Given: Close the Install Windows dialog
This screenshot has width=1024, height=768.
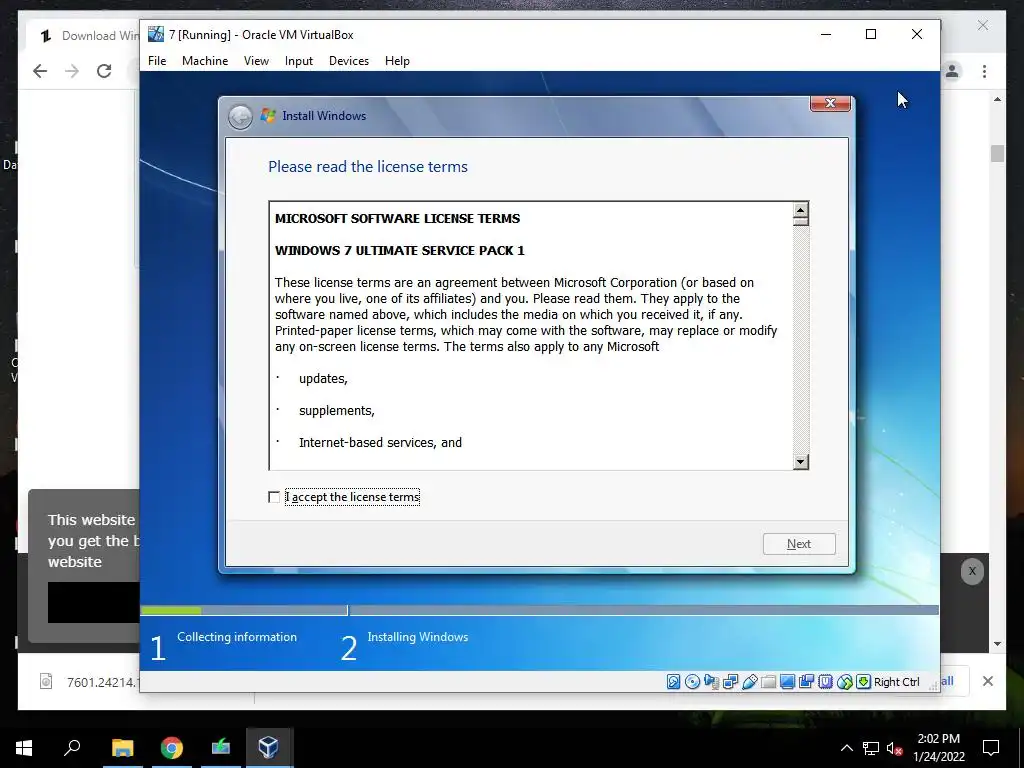Looking at the screenshot, I should (x=830, y=103).
